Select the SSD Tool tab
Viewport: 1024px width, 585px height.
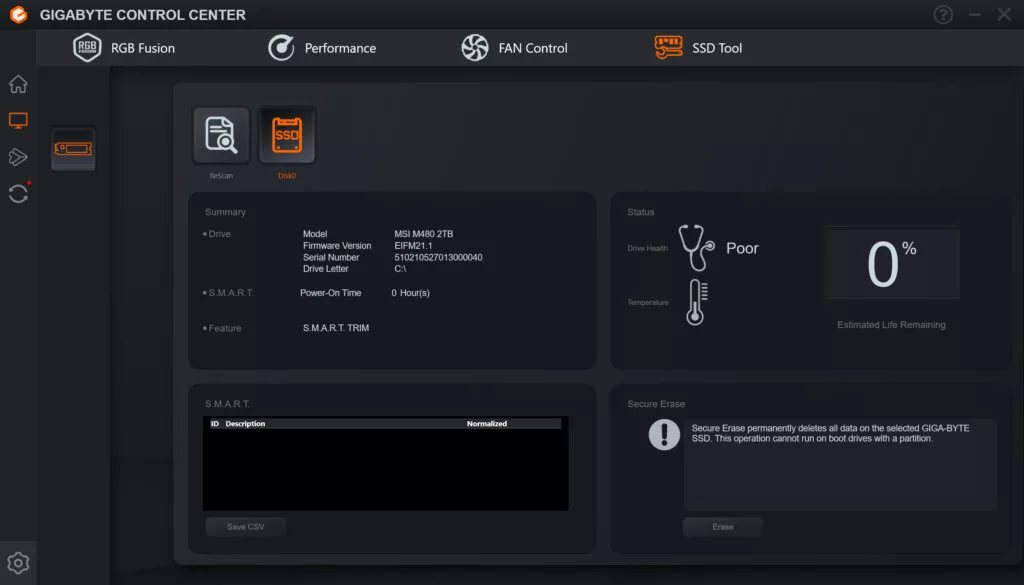[x=698, y=48]
